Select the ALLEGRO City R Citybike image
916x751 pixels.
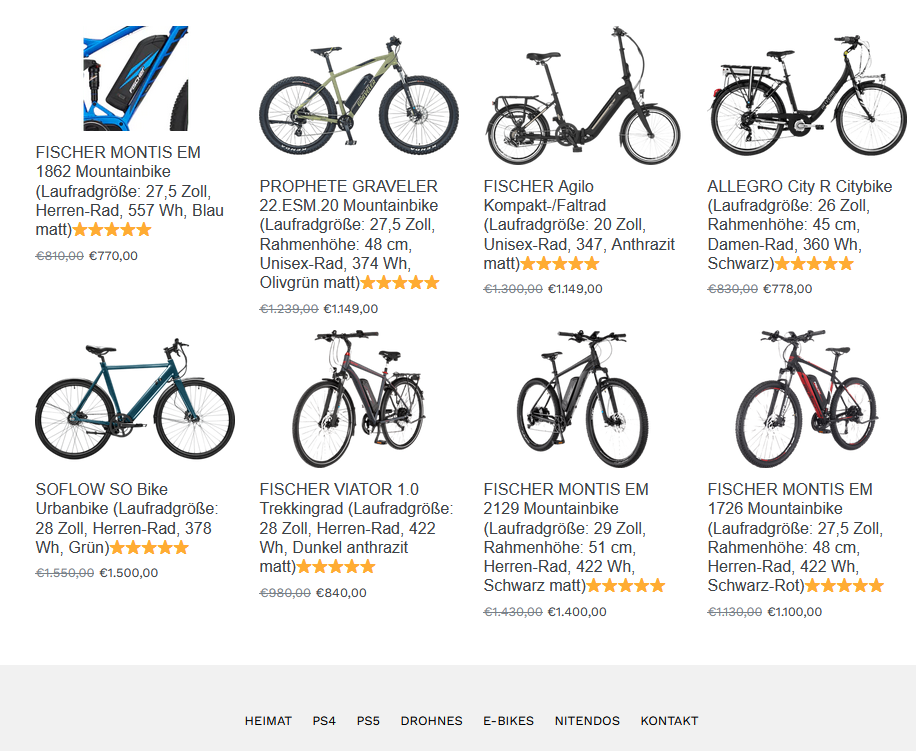tap(807, 95)
